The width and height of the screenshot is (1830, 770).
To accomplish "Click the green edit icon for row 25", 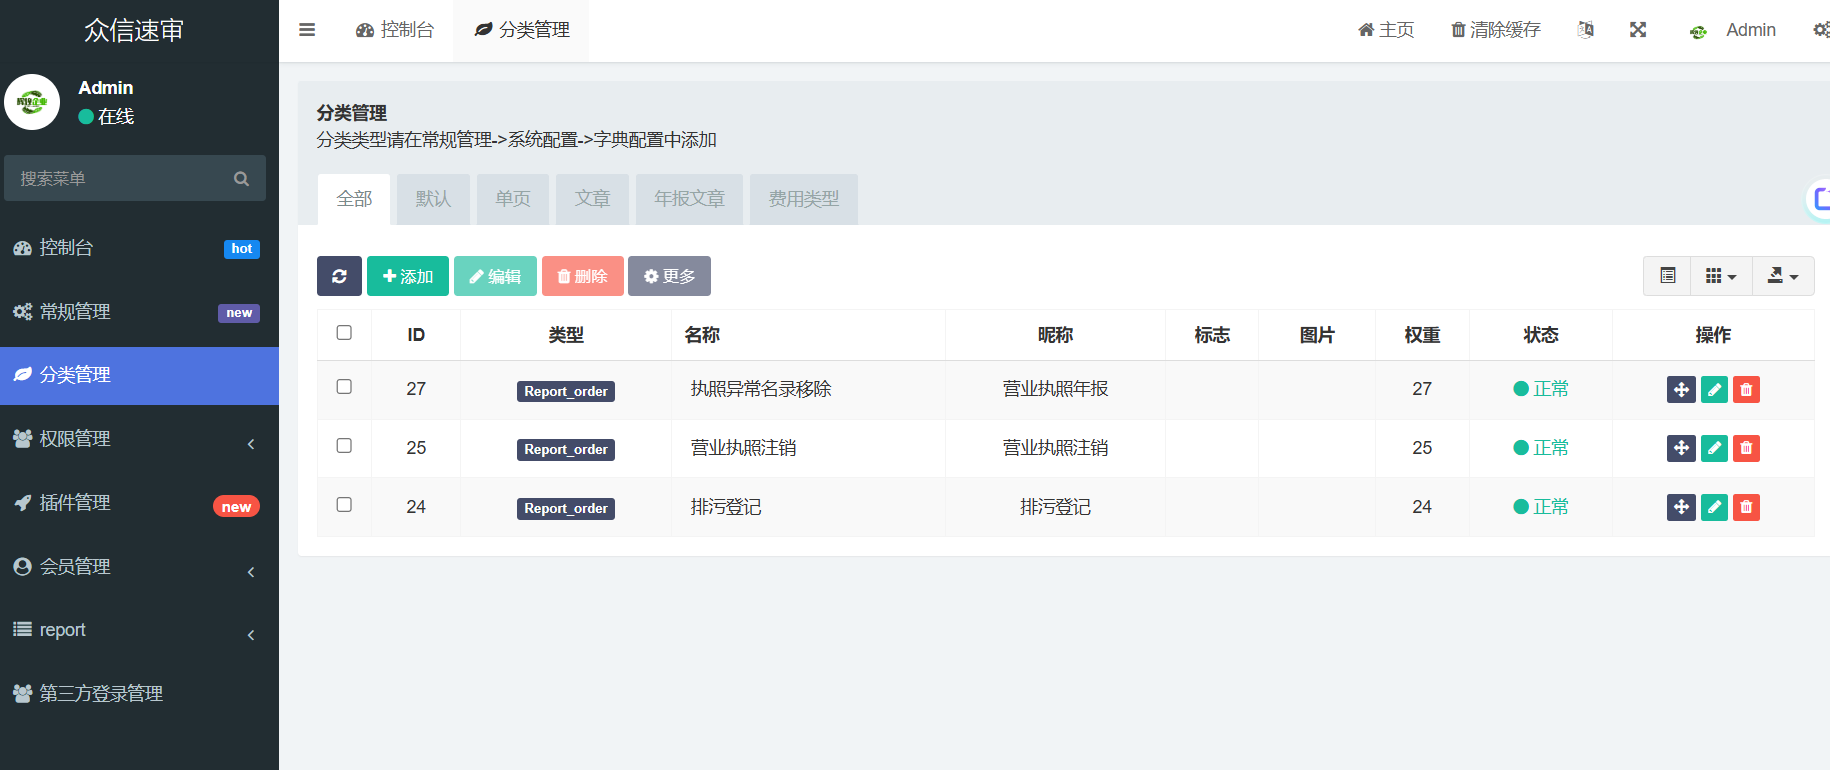I will tap(1714, 448).
